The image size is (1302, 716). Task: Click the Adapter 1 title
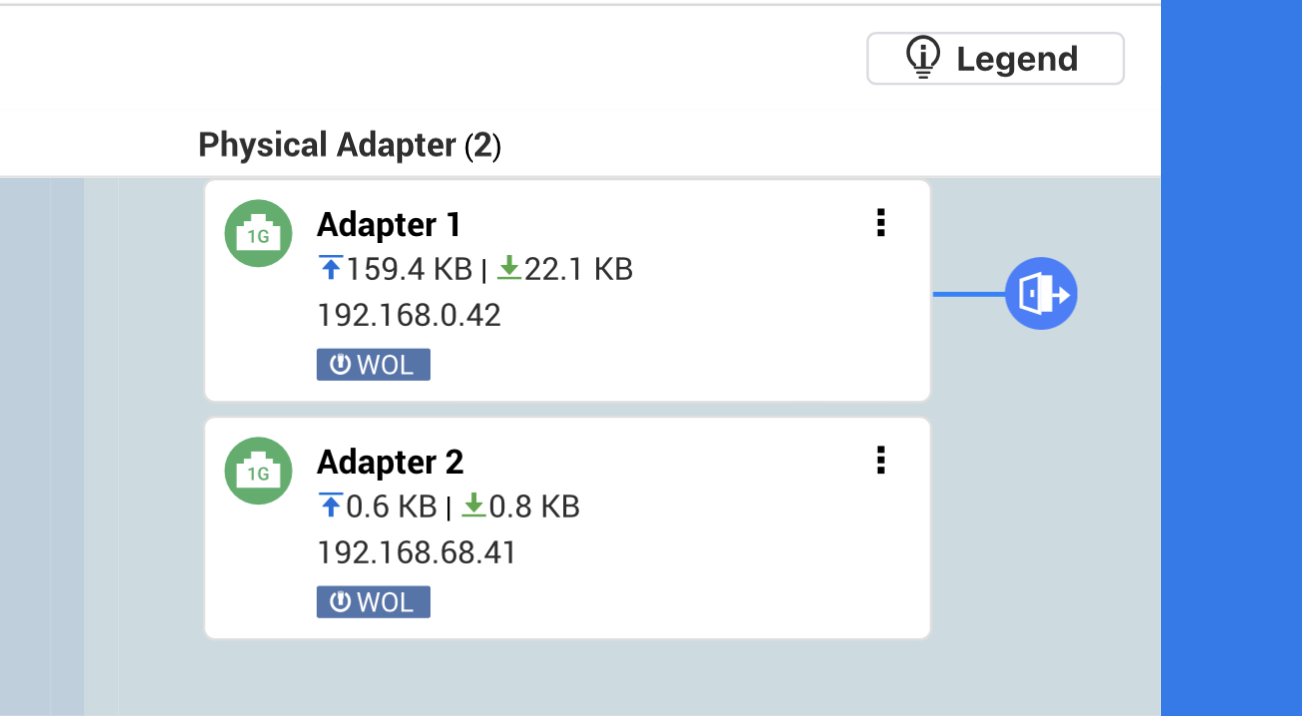[388, 225]
